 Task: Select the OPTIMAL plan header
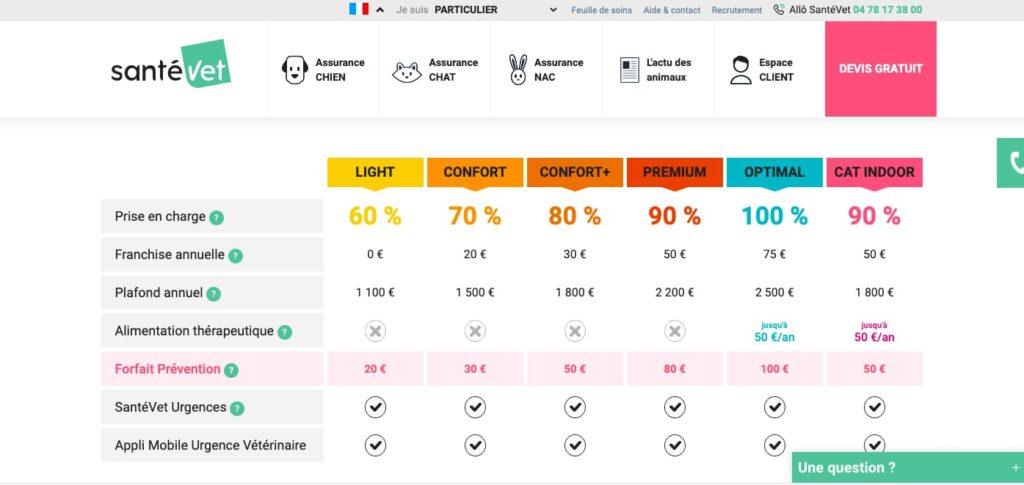pos(775,172)
